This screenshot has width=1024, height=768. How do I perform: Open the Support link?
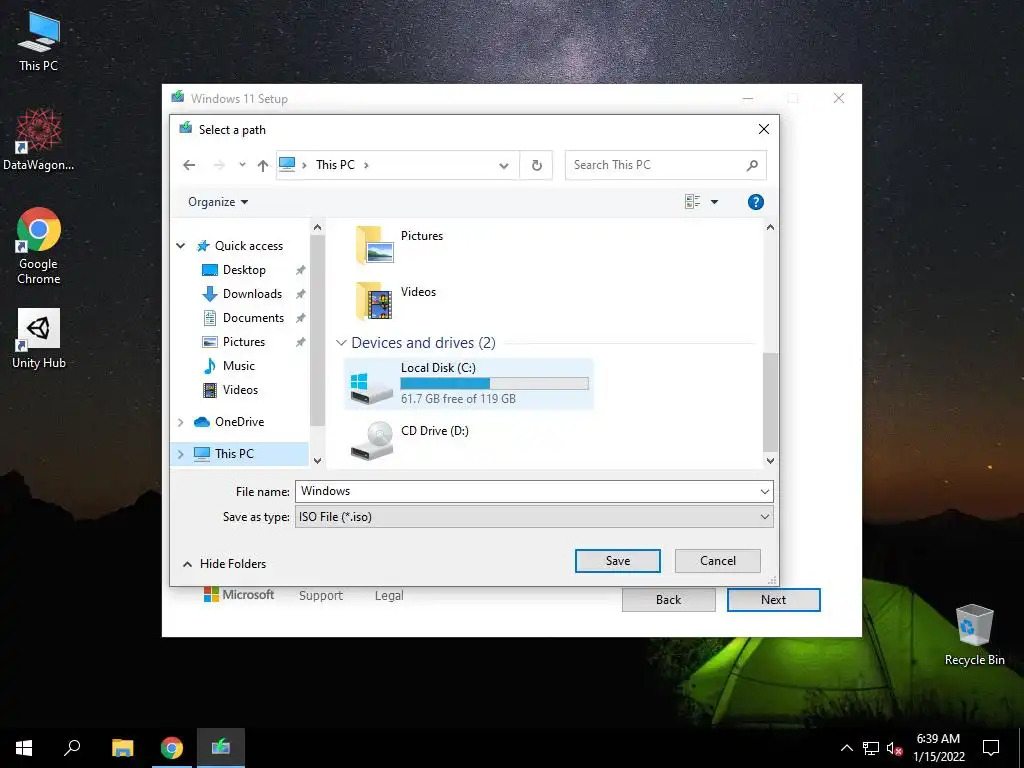click(321, 596)
